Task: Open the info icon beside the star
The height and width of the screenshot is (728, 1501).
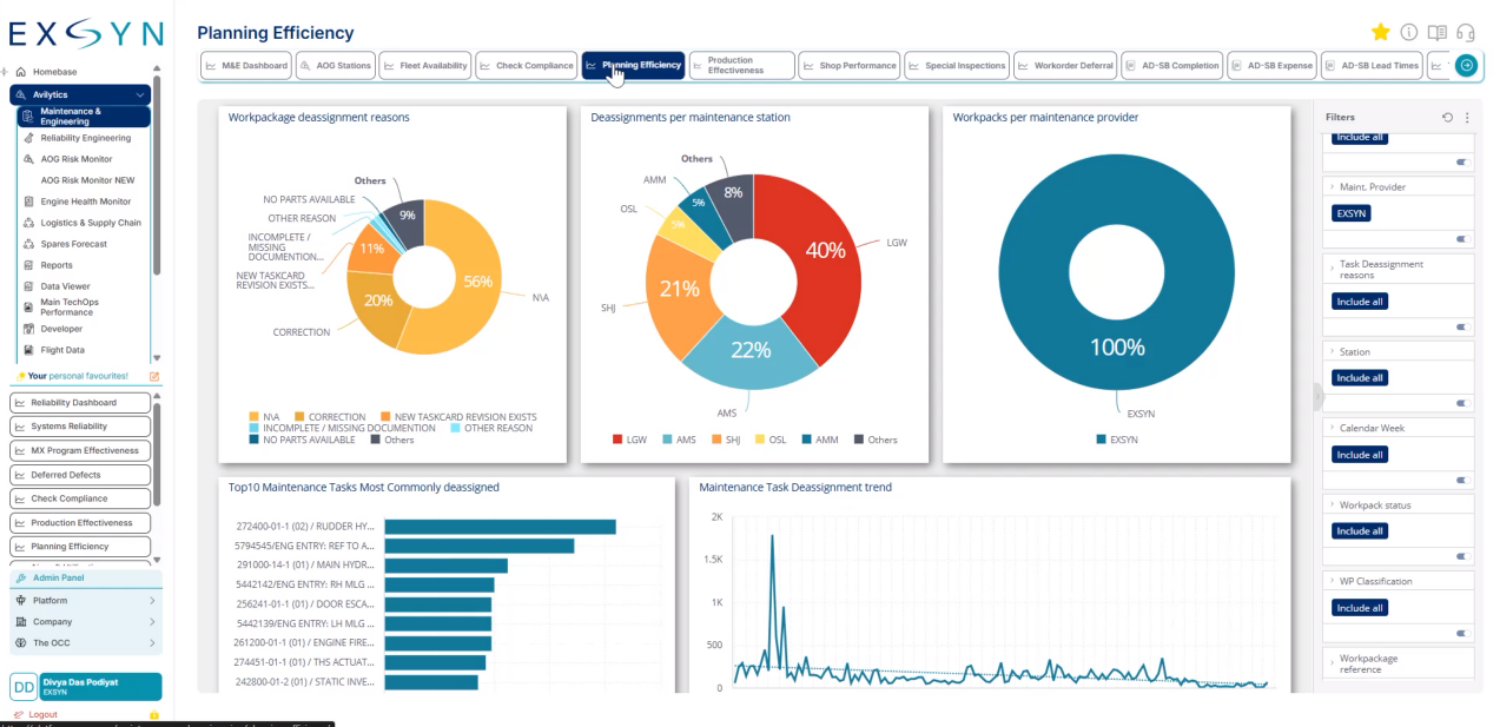Action: [1409, 32]
